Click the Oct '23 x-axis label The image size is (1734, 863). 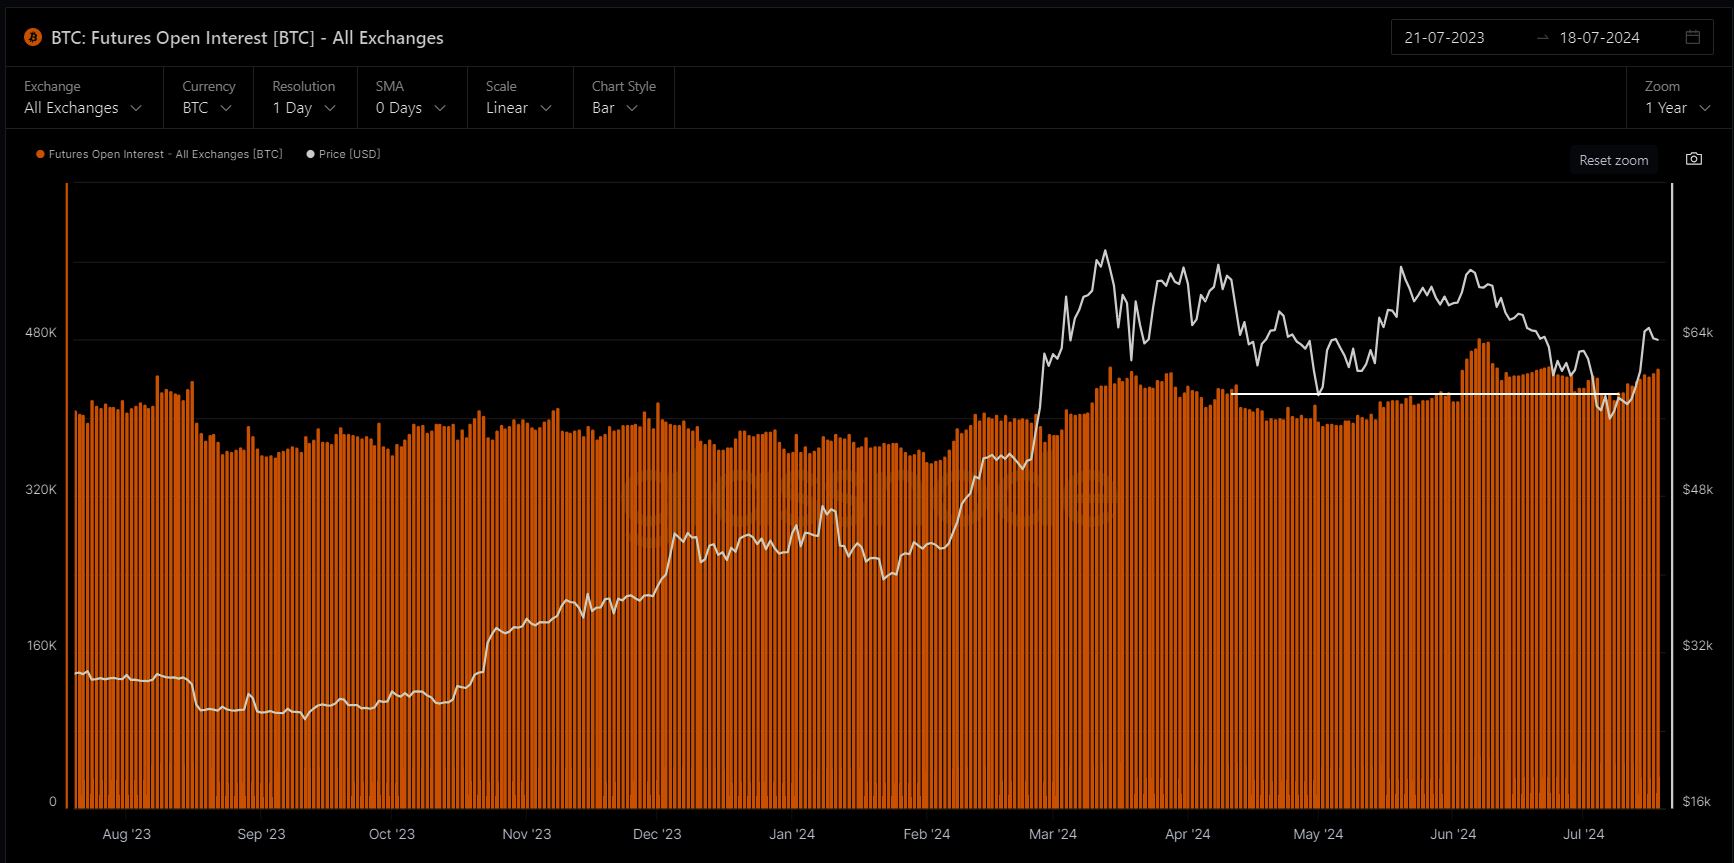point(391,834)
